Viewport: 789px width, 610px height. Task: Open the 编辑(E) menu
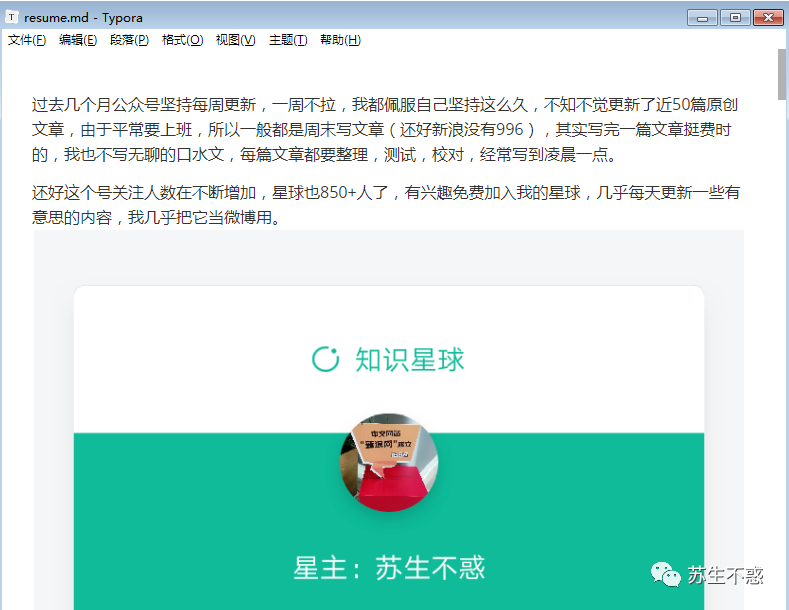[x=78, y=40]
